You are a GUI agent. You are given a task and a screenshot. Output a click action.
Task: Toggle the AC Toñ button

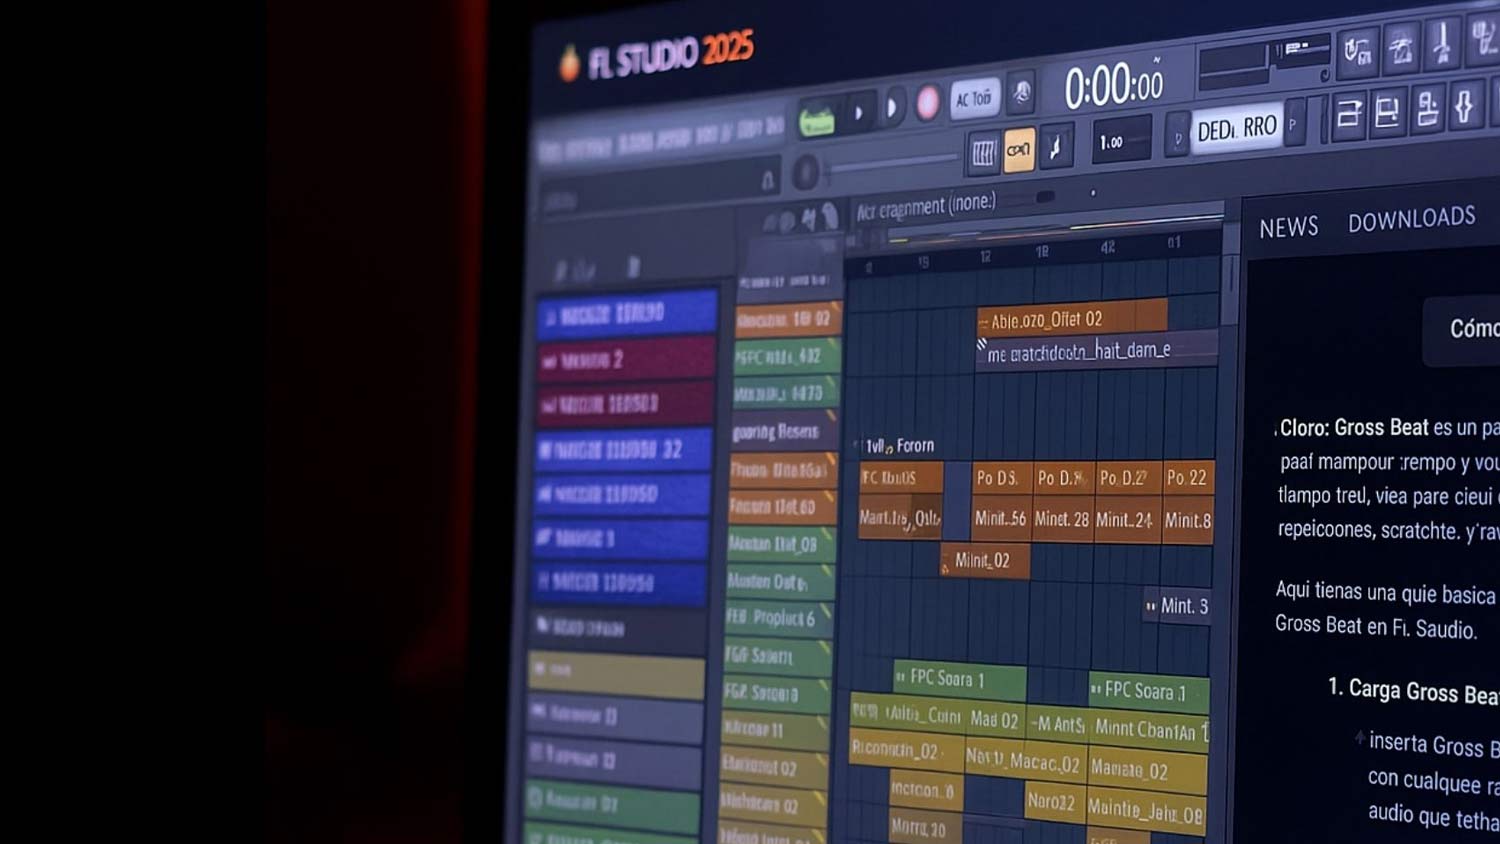(973, 99)
